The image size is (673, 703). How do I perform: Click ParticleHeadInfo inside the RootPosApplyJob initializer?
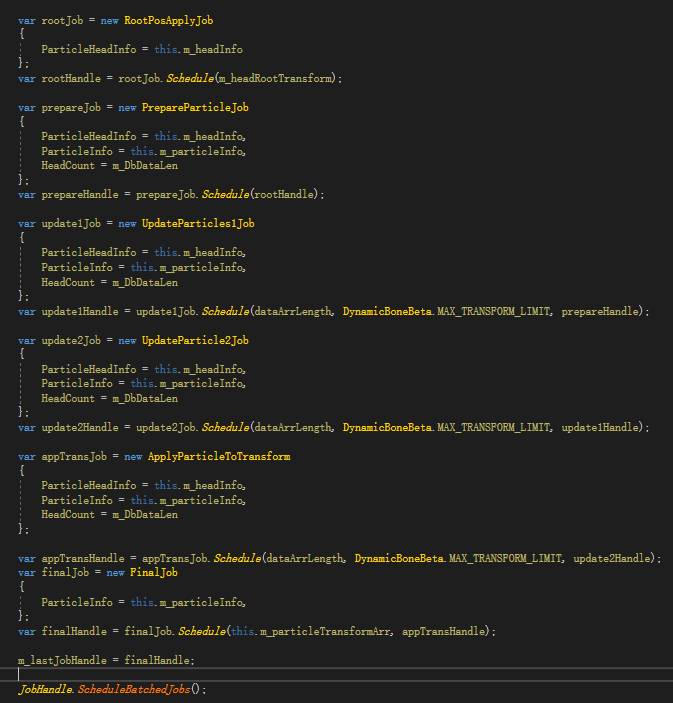89,49
